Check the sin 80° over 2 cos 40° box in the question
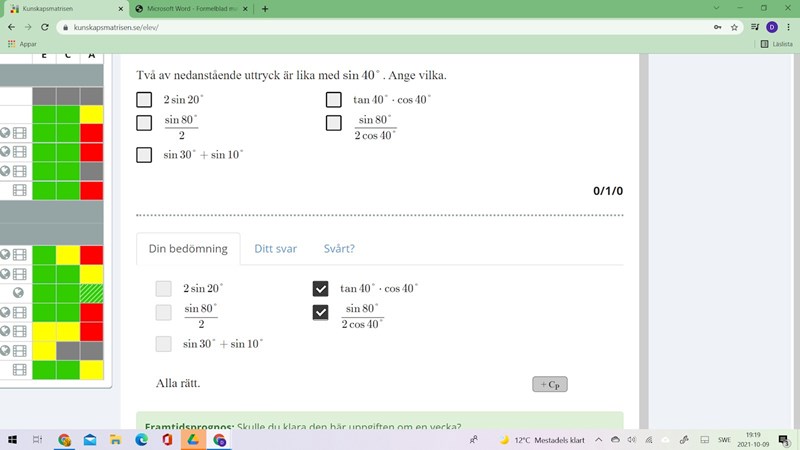The image size is (800, 450). [x=334, y=123]
